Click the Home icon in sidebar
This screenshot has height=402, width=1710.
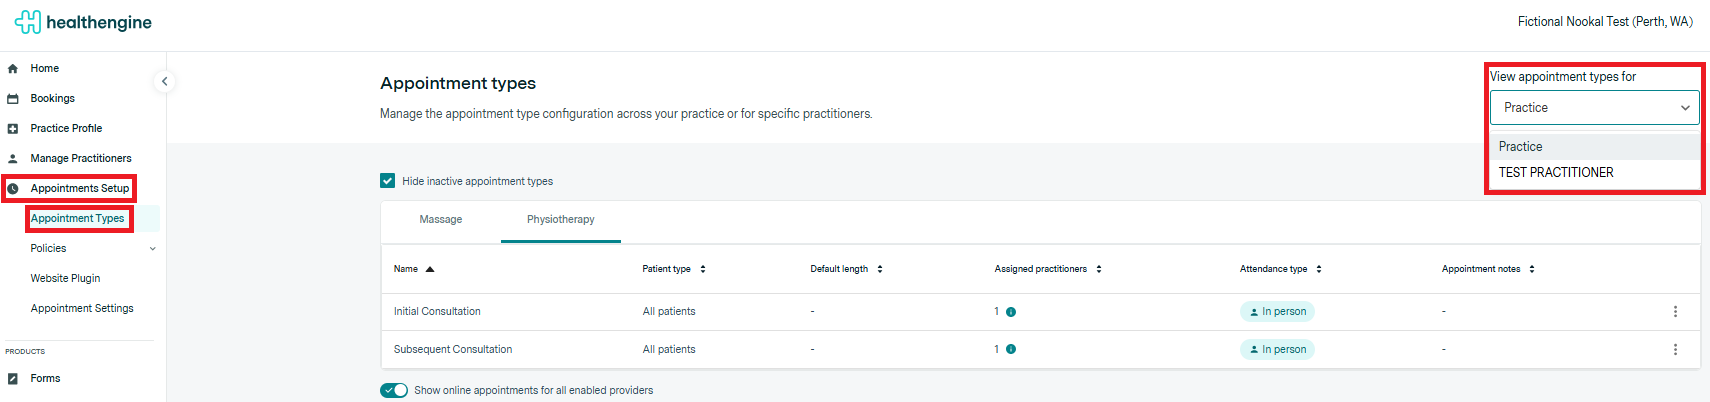pyautogui.click(x=13, y=69)
